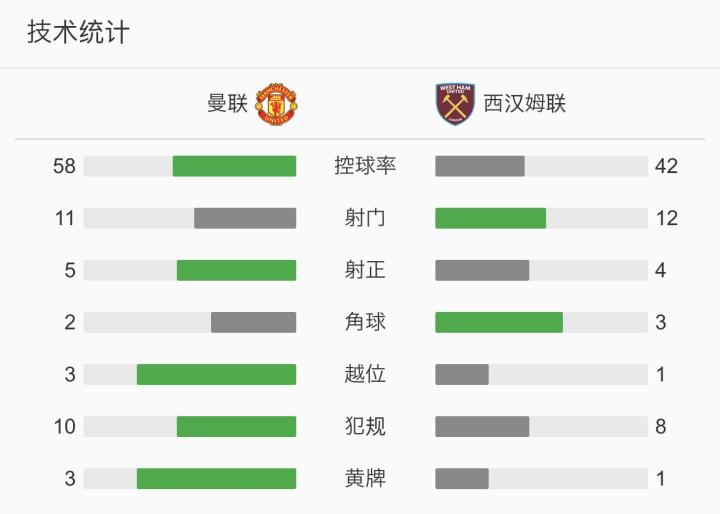Click the 技术统计 section heading
The height and width of the screenshot is (514, 720).
78,33
